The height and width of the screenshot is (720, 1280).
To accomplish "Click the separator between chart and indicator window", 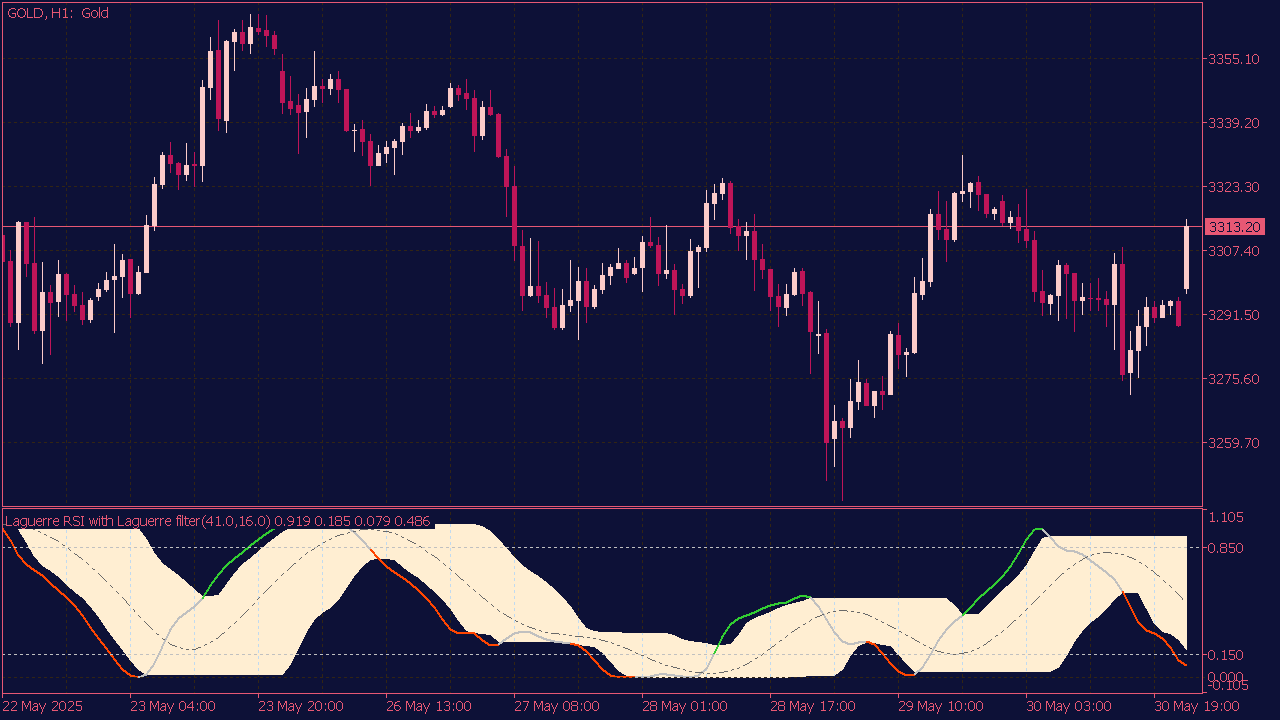I will pyautogui.click(x=600, y=508).
